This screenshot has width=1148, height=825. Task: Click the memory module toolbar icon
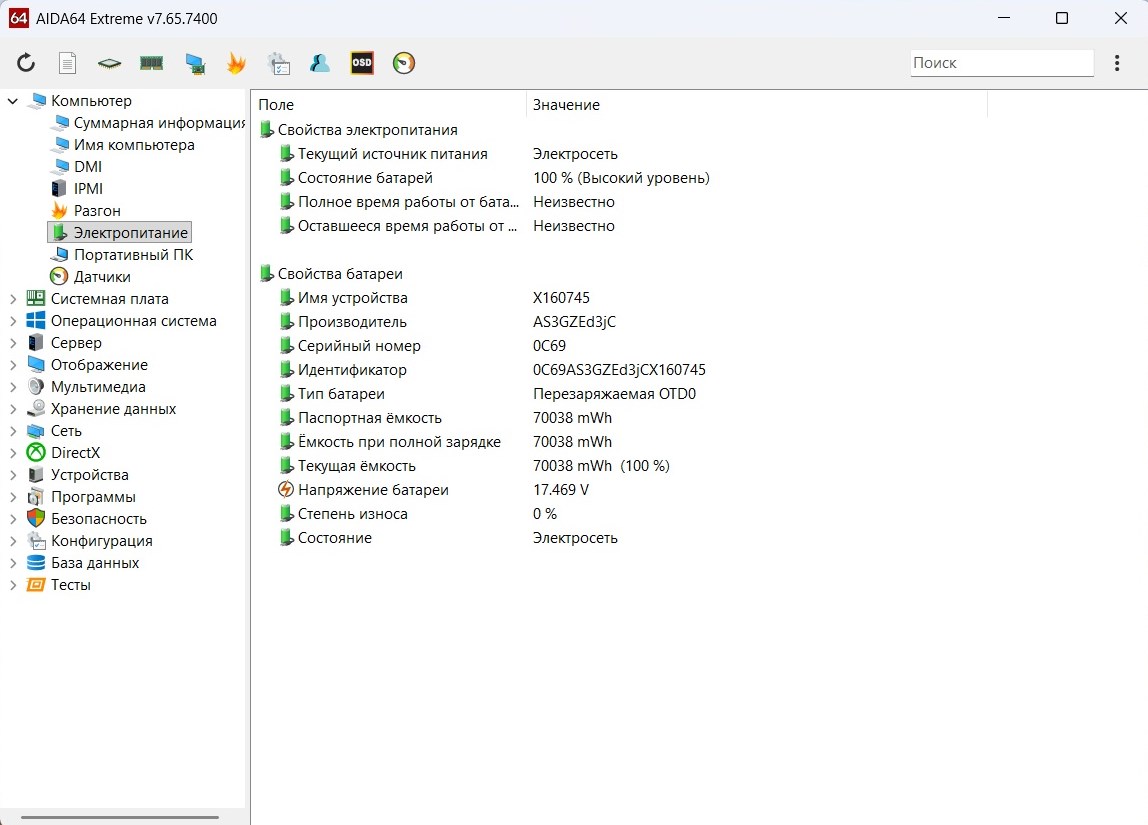tap(151, 63)
